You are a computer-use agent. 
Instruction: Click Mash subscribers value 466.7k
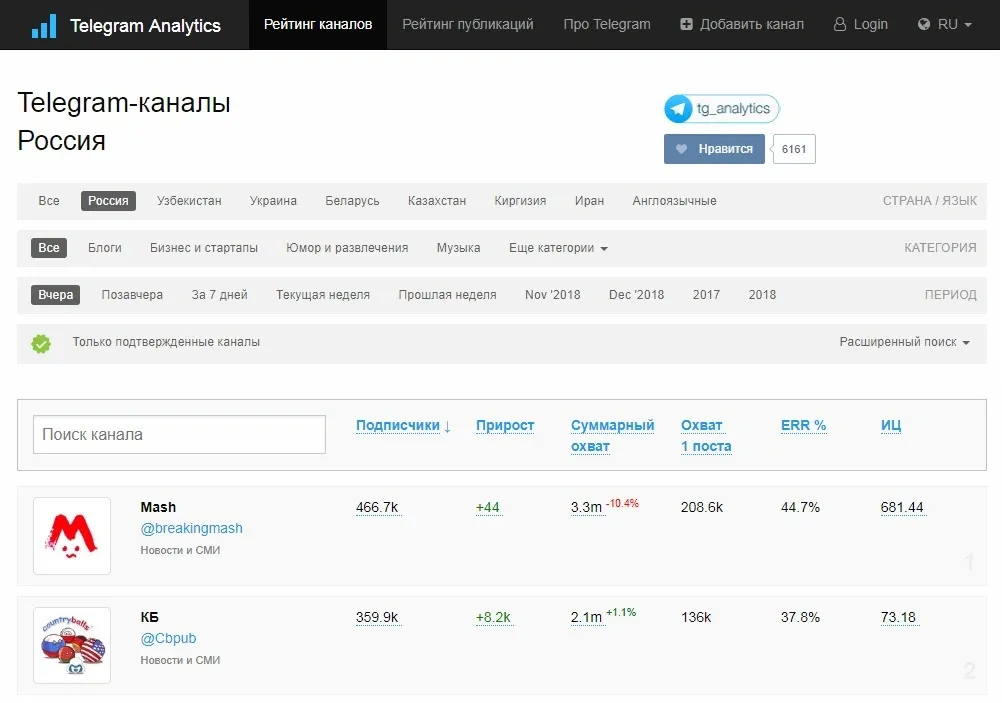click(377, 507)
